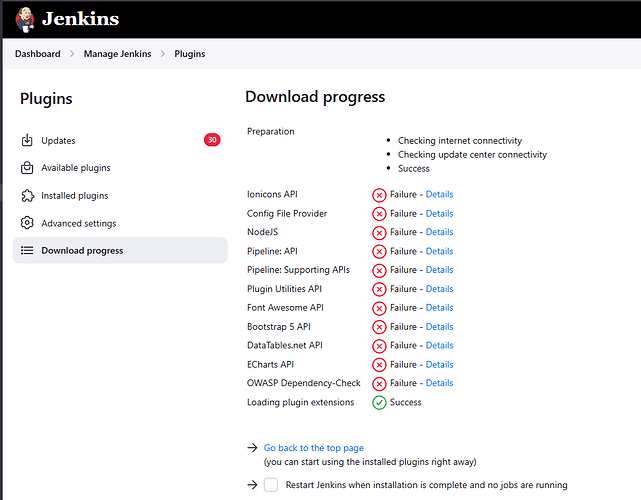
Task: View Details for Pipeline: Supporting APIs failure
Action: point(439,270)
